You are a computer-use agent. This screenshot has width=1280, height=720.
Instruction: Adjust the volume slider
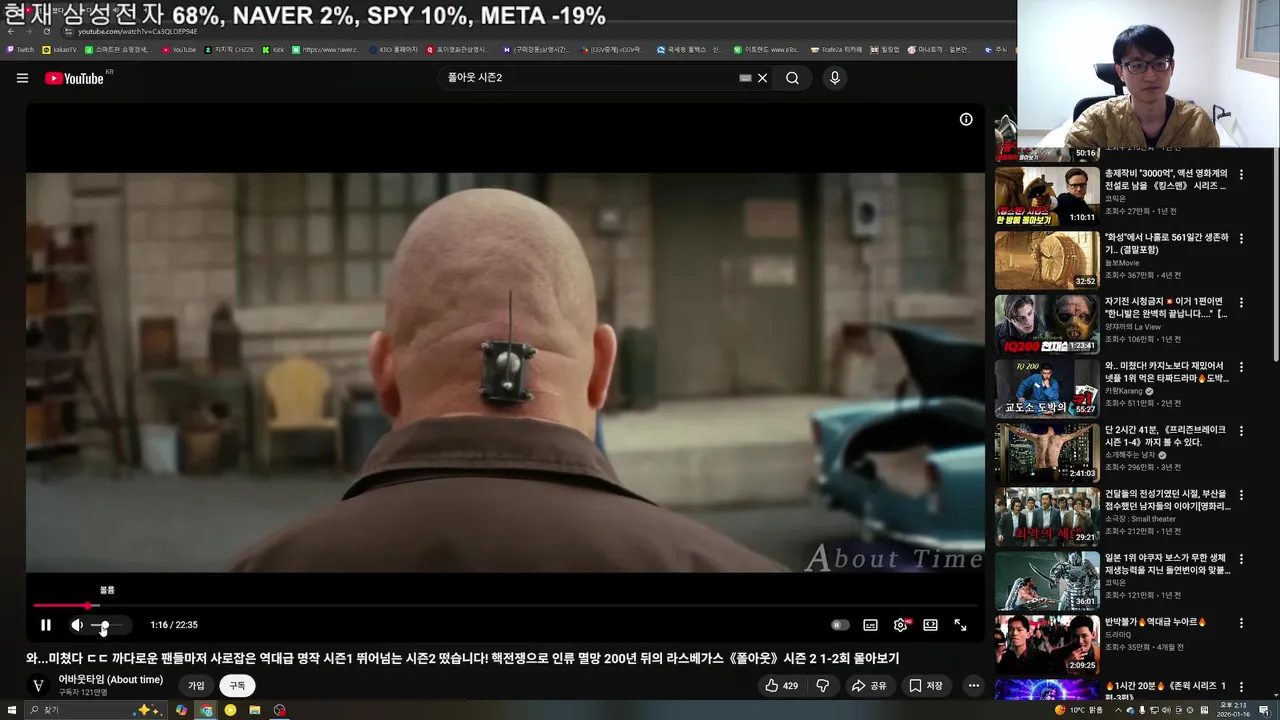pos(109,625)
